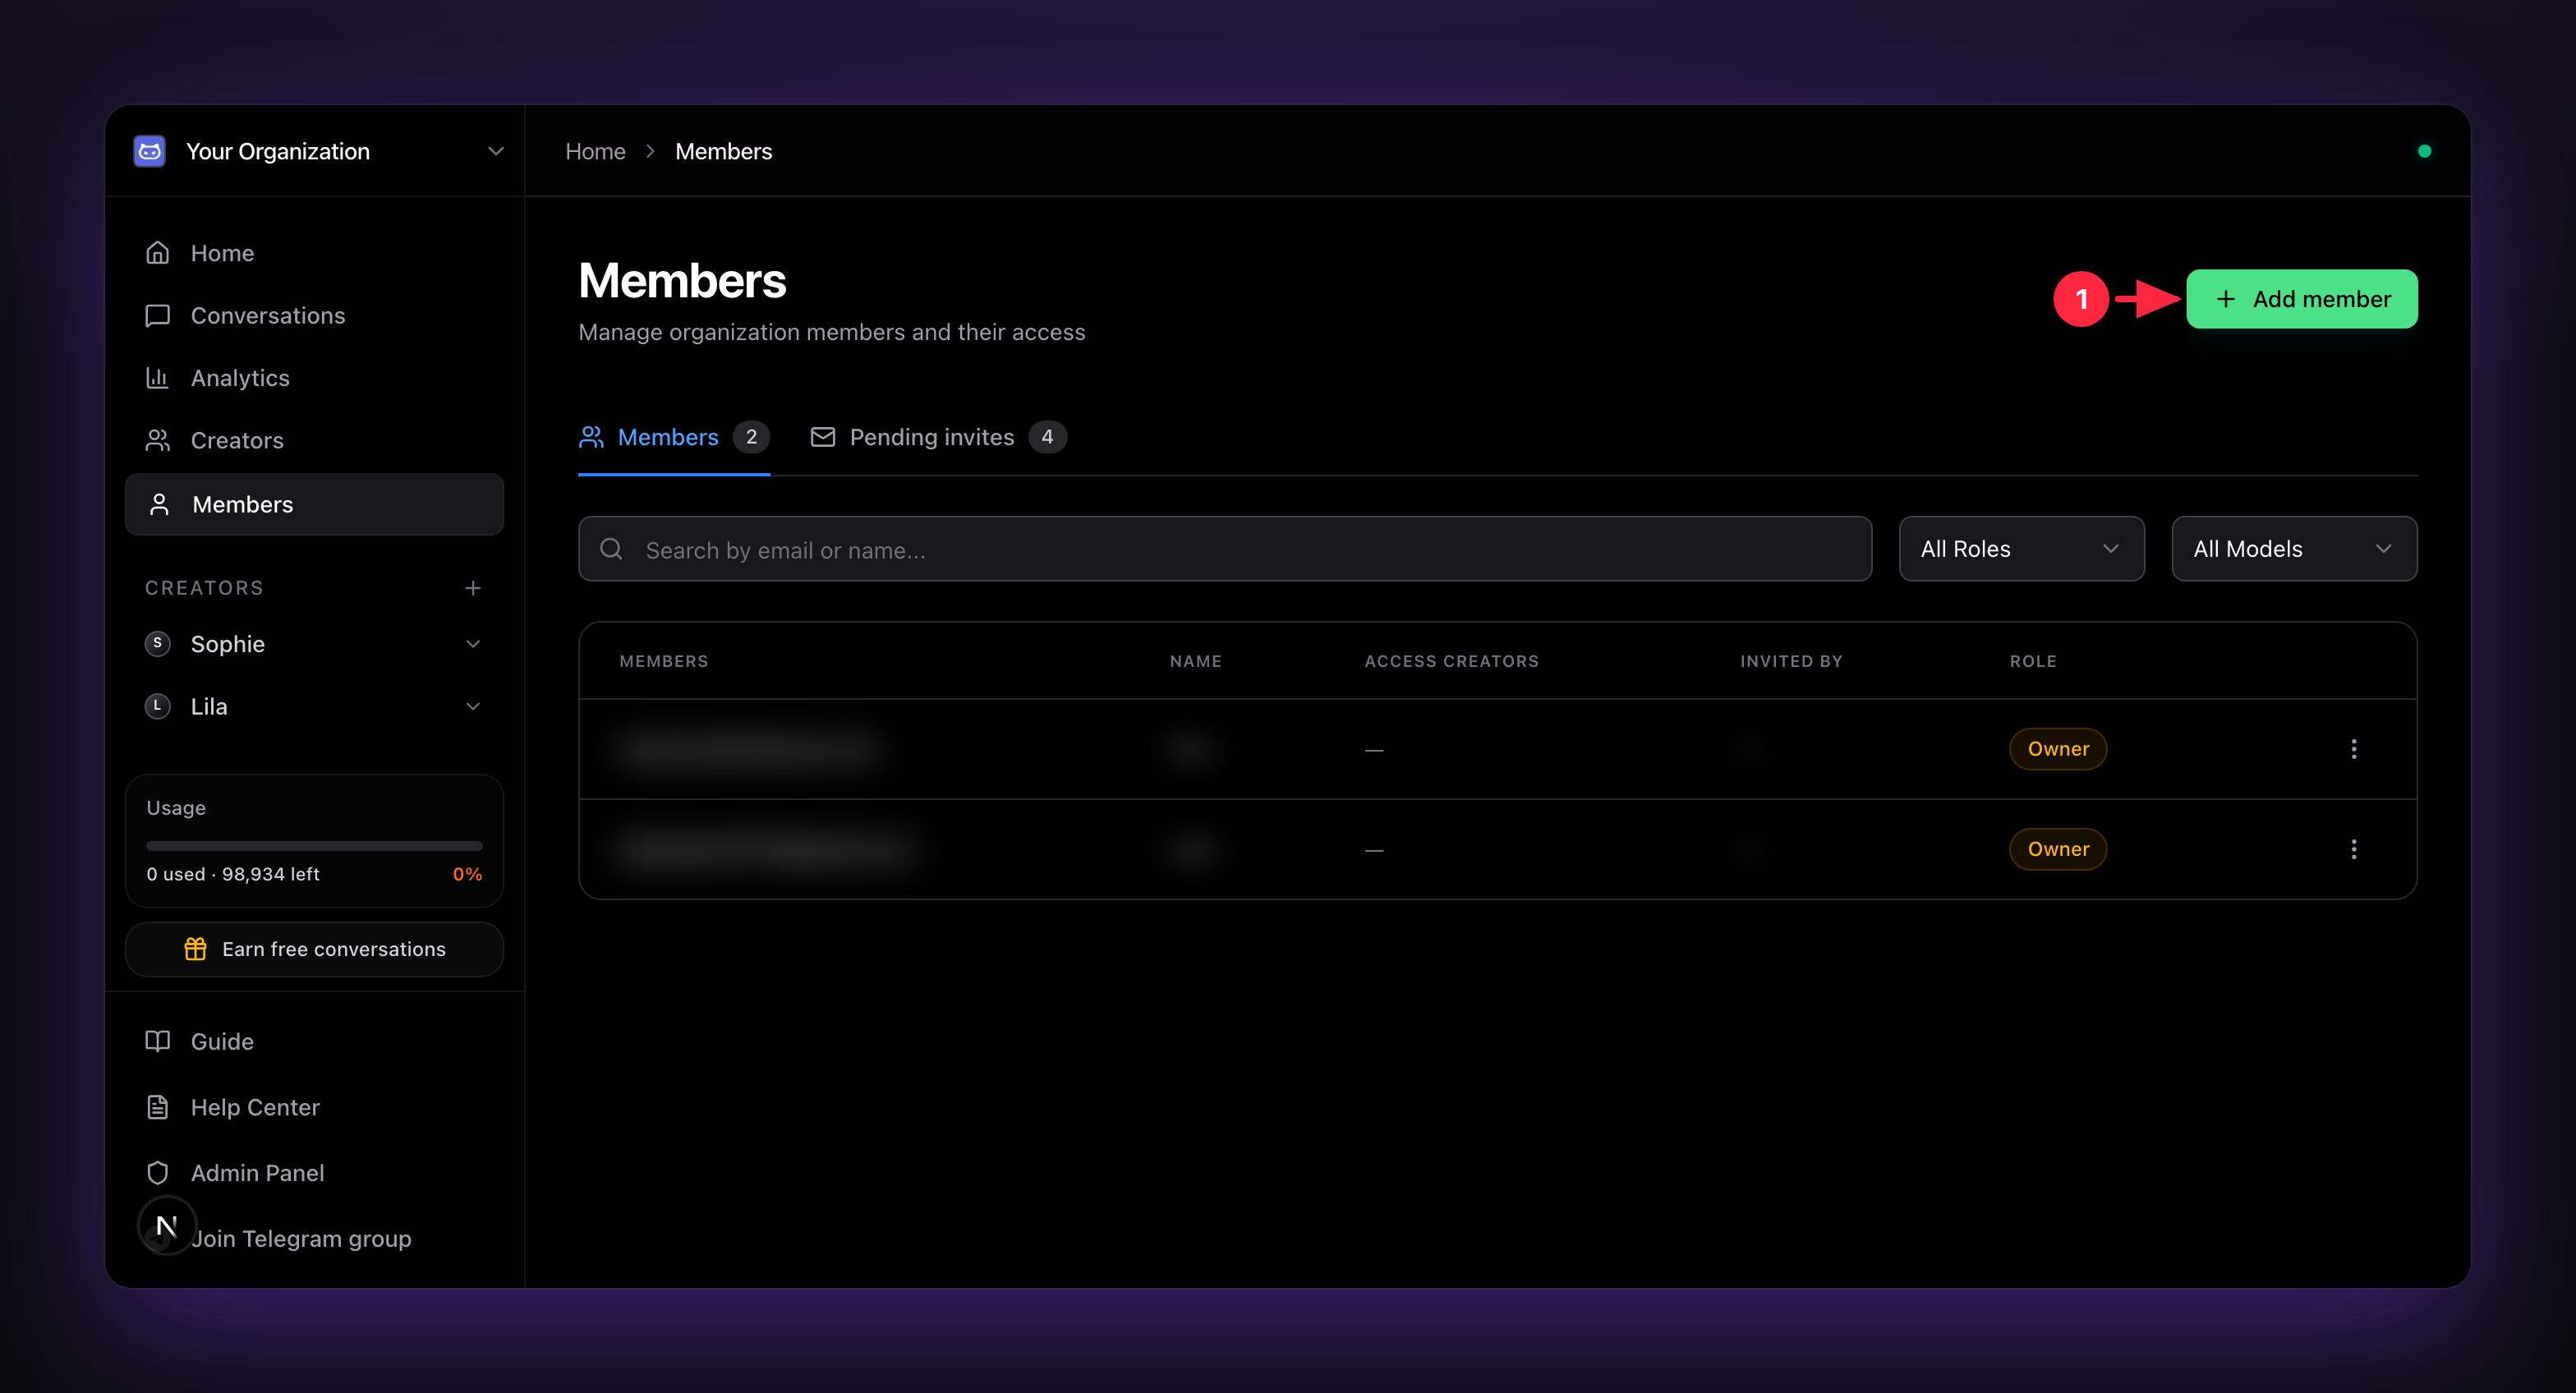Click the round N badge icon
This screenshot has height=1393, width=2576.
[x=167, y=1225]
